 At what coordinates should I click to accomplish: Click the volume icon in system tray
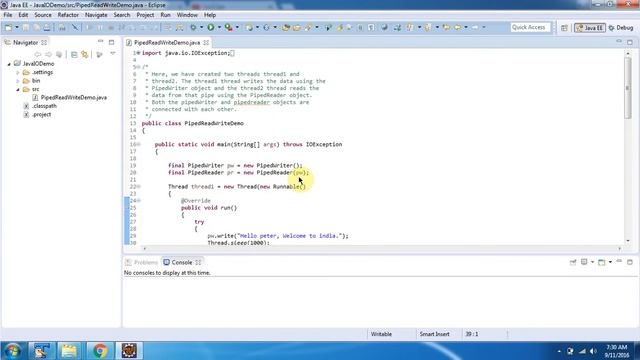pos(593,351)
